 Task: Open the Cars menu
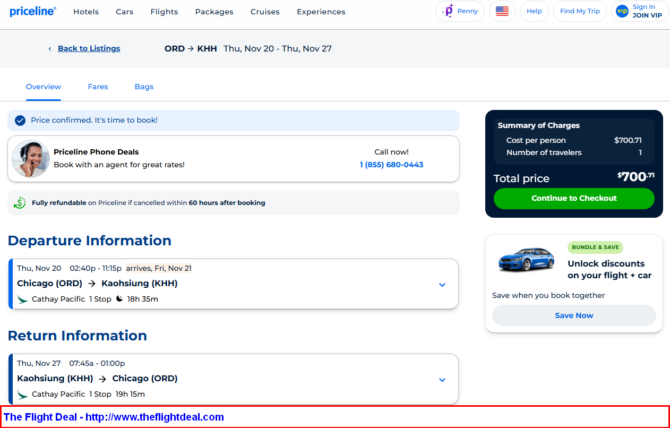(x=124, y=12)
